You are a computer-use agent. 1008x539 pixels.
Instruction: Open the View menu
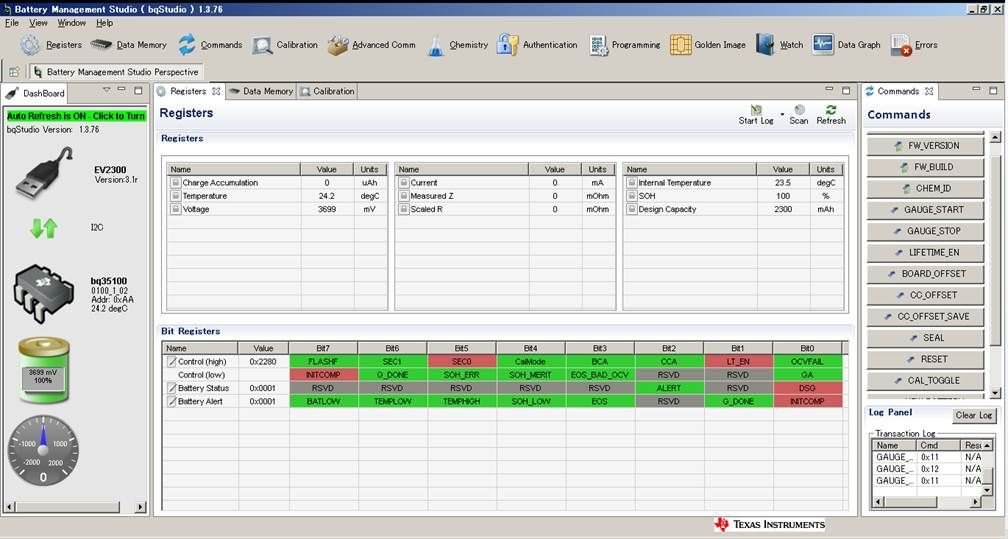pyautogui.click(x=38, y=23)
